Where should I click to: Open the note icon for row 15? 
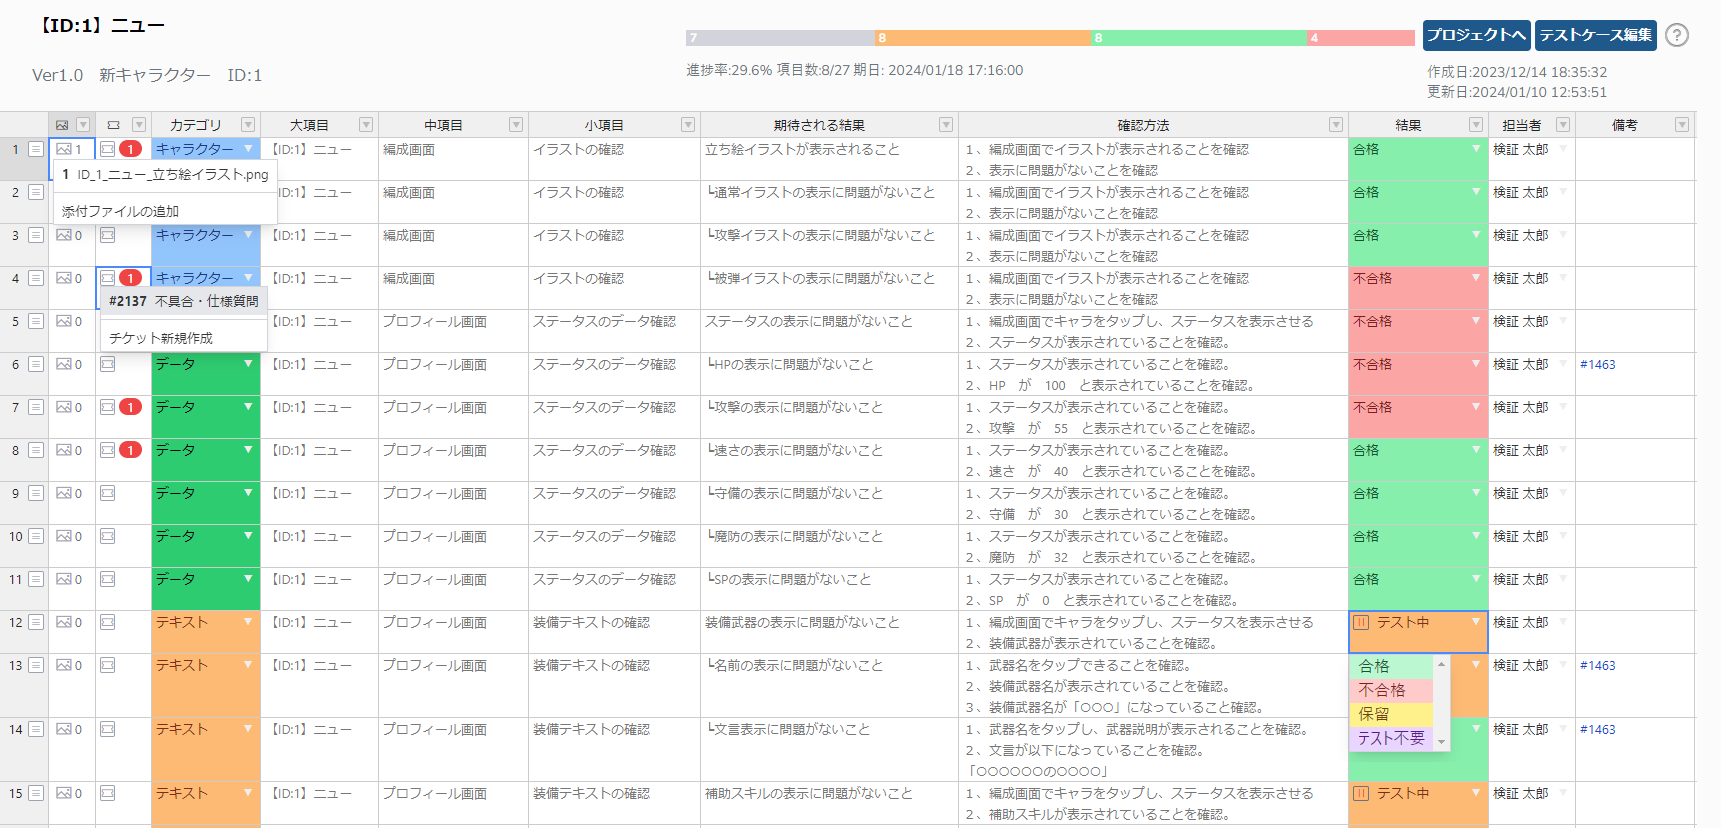(36, 793)
